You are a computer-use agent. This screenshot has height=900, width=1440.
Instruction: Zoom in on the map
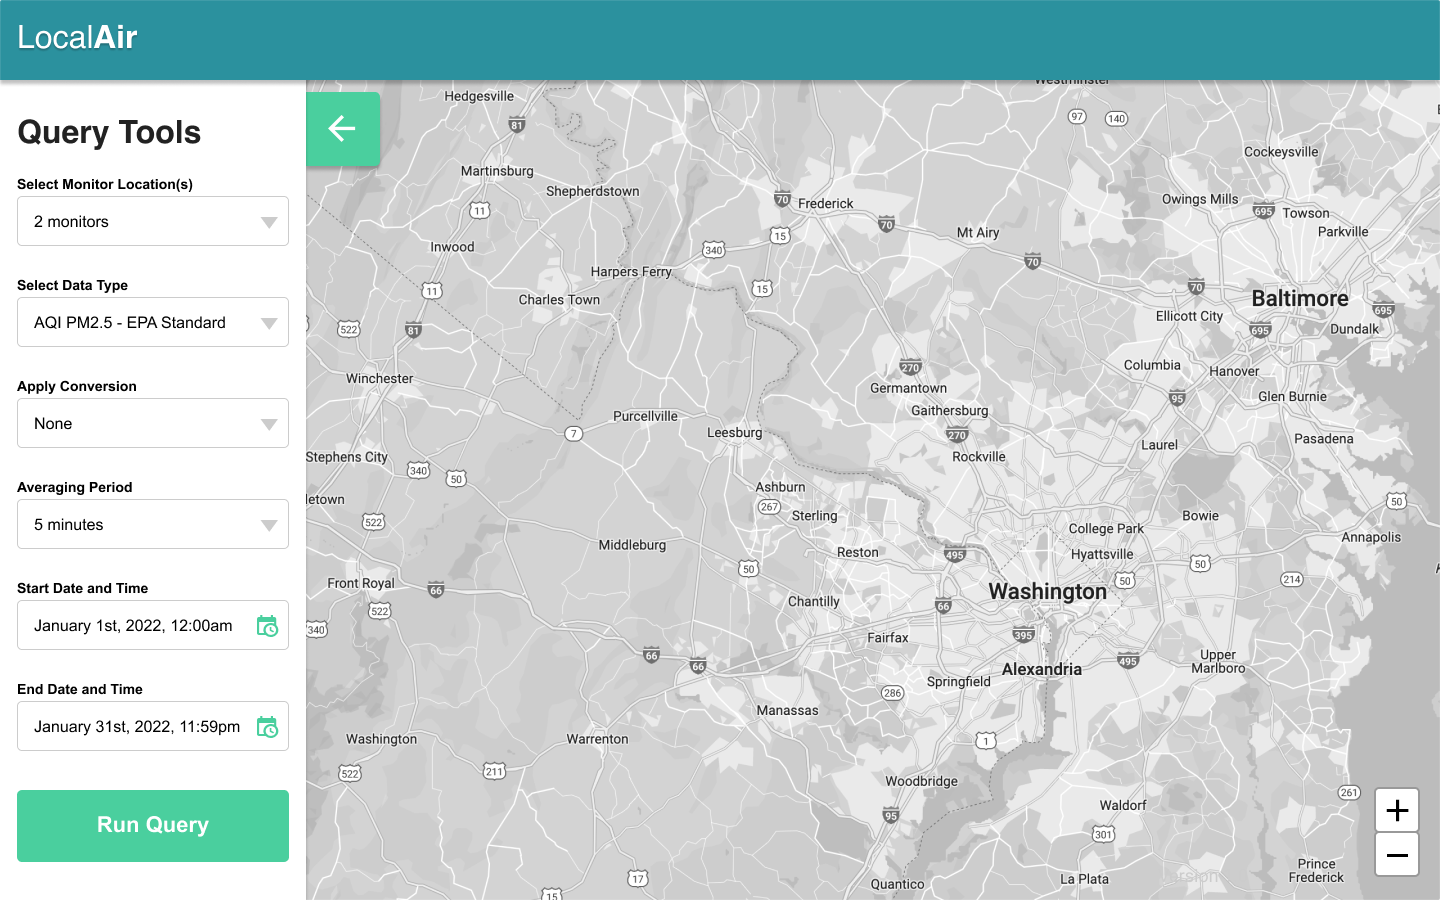point(1397,810)
